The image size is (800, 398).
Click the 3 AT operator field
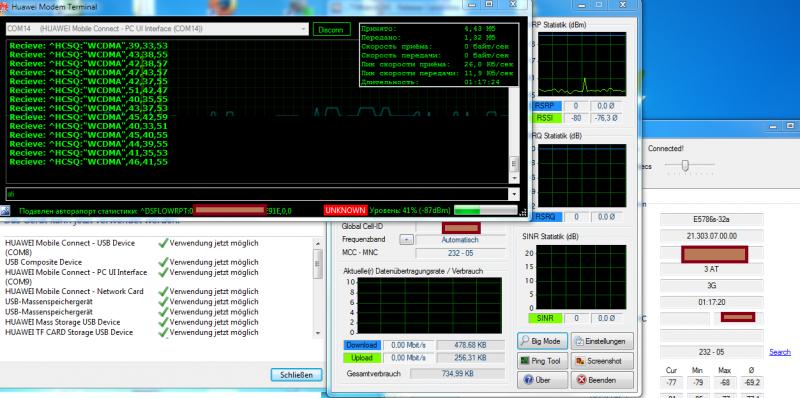tap(712, 269)
